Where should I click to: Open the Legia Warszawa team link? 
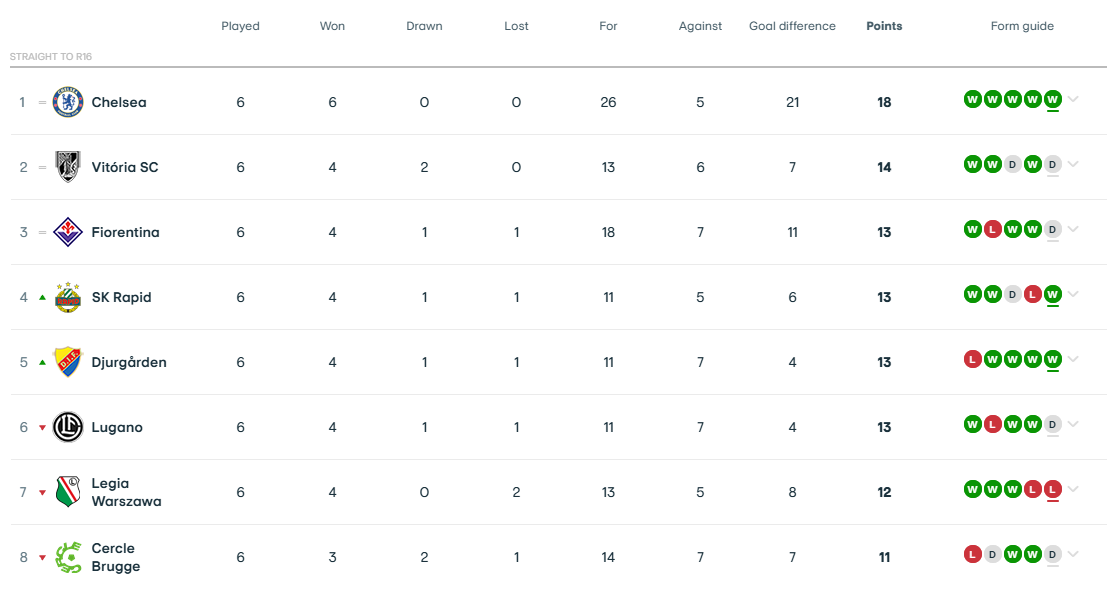pyautogui.click(x=126, y=492)
